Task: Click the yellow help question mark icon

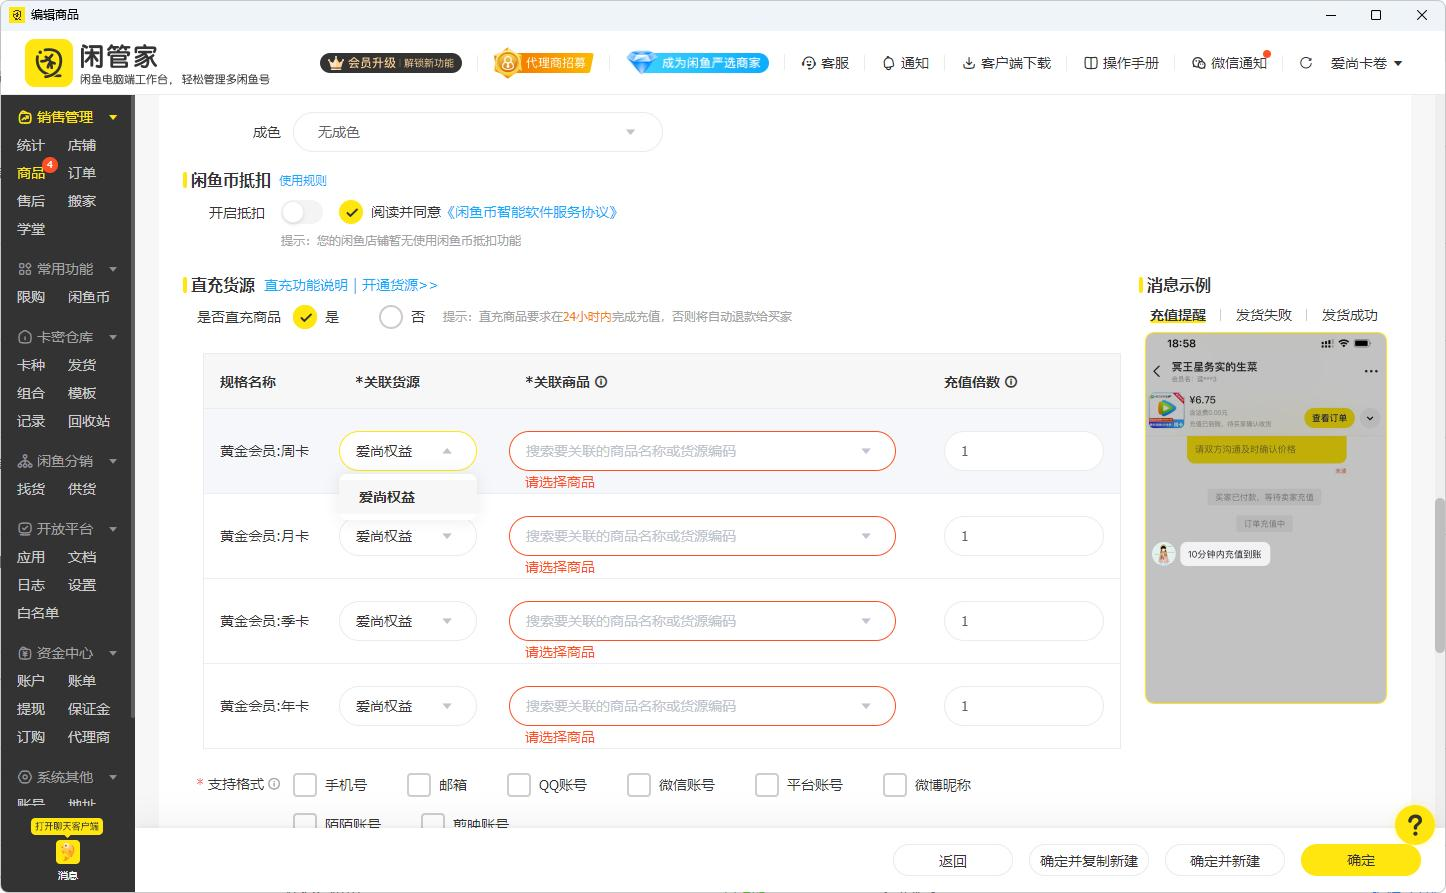Action: (1415, 825)
